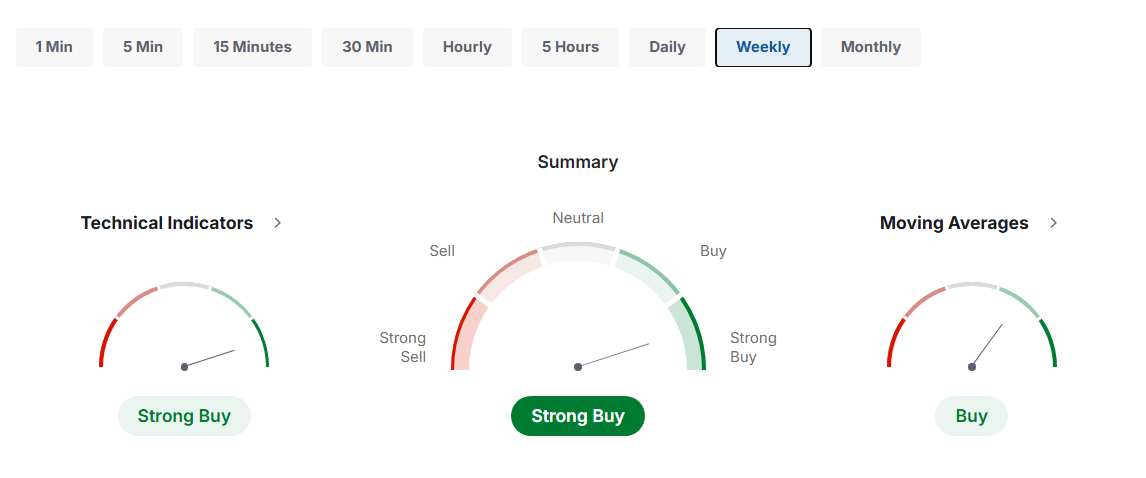The image size is (1146, 478).
Task: Switch to the 5 Min timeframe
Action: (143, 47)
